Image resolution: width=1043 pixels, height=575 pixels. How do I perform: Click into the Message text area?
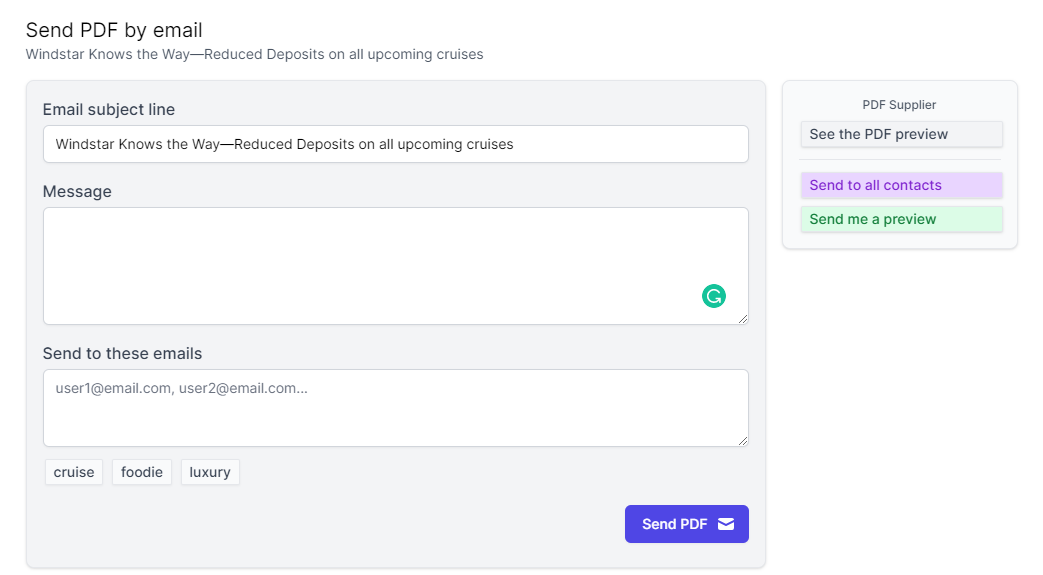(396, 266)
